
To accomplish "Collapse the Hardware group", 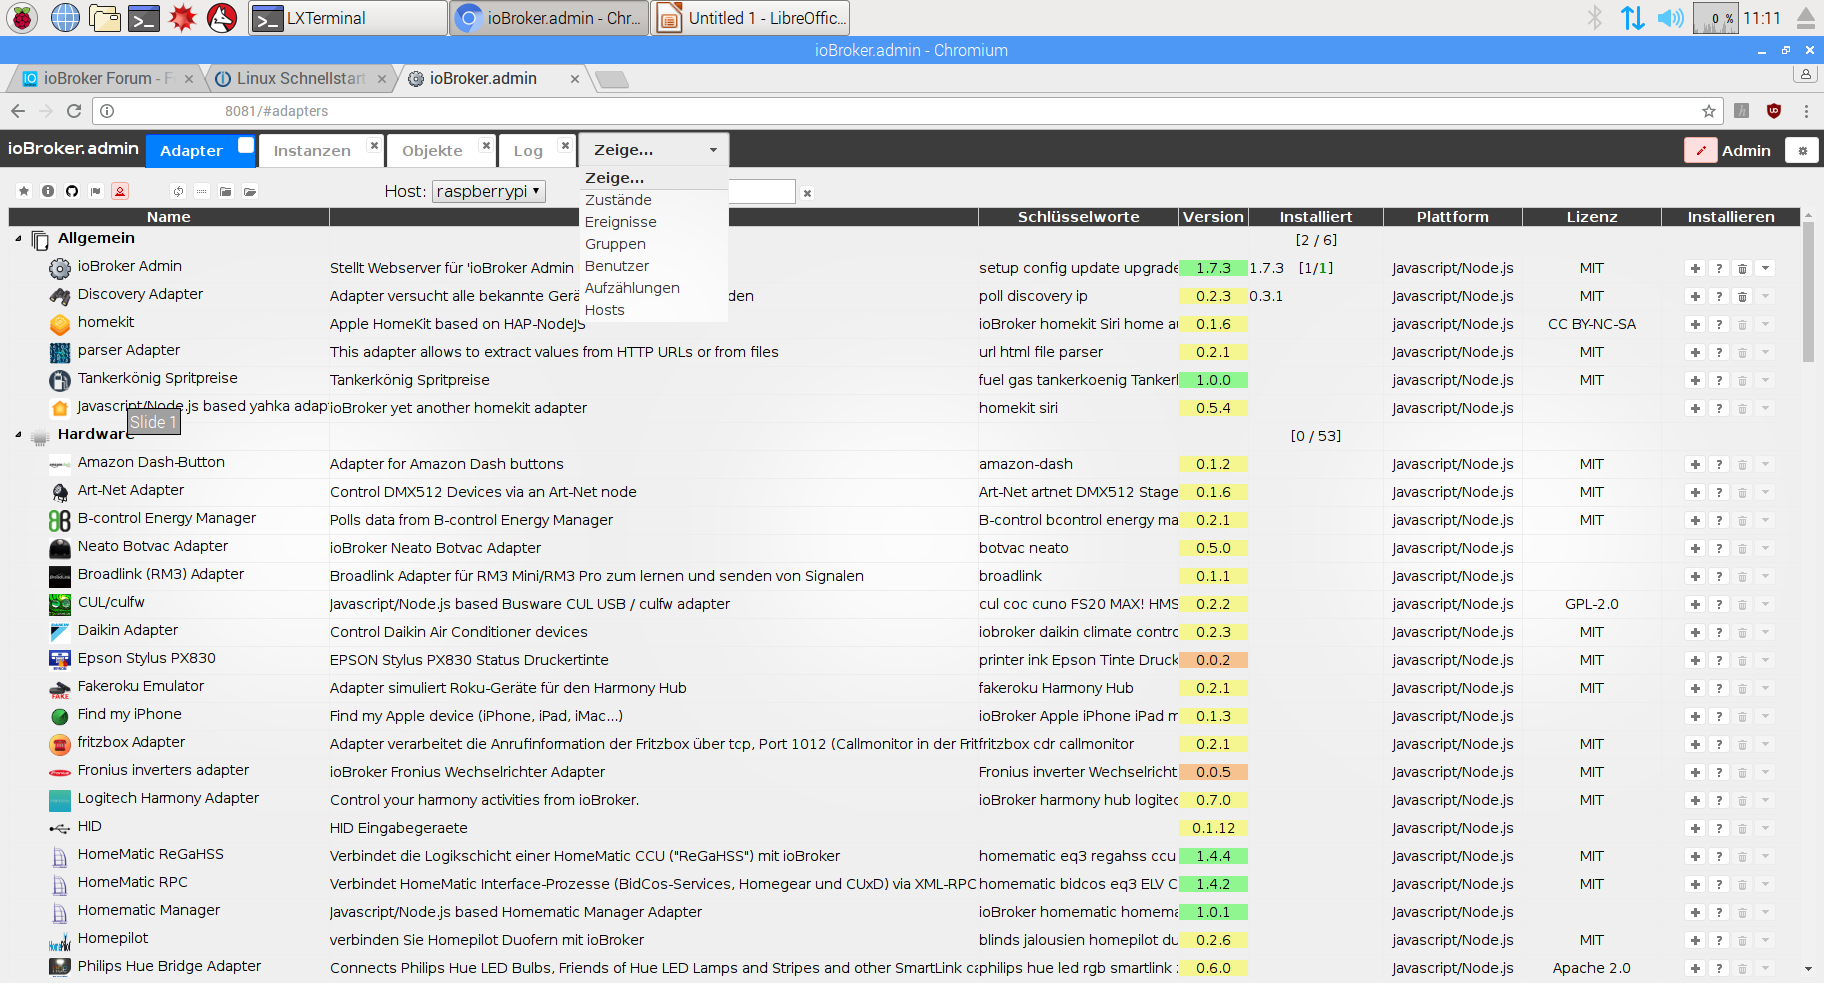I will [18, 435].
